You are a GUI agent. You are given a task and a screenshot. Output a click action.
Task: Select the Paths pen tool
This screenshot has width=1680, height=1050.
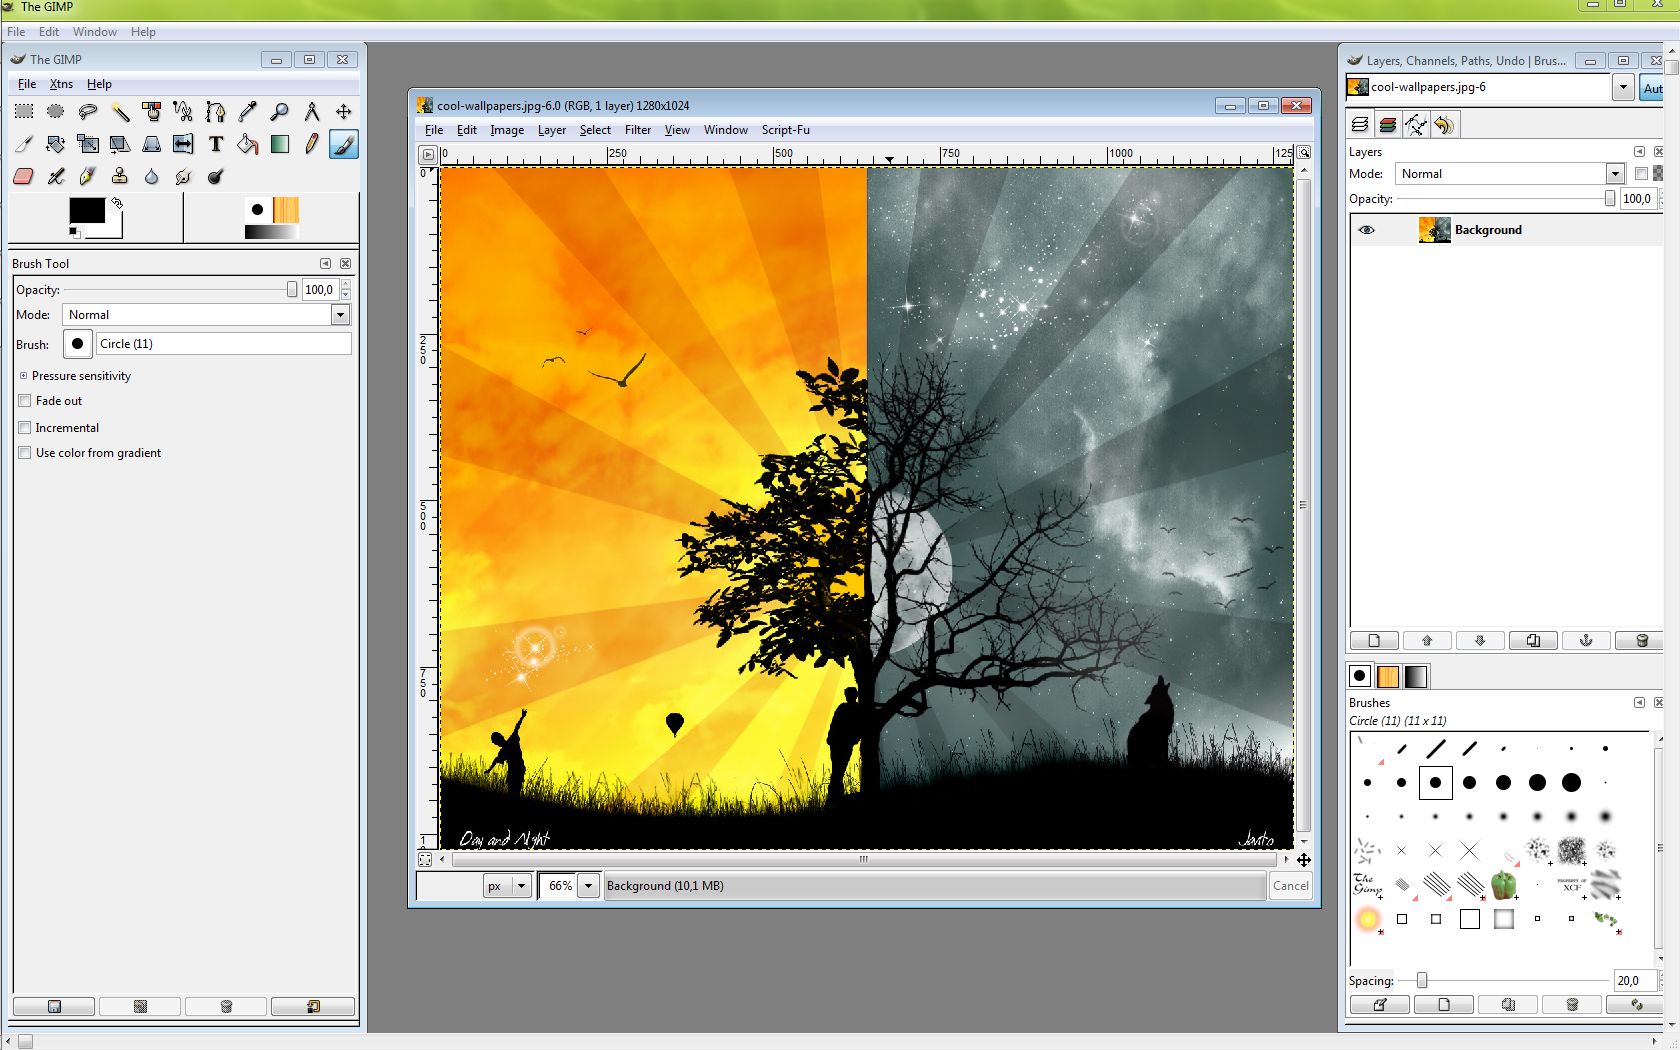click(215, 112)
